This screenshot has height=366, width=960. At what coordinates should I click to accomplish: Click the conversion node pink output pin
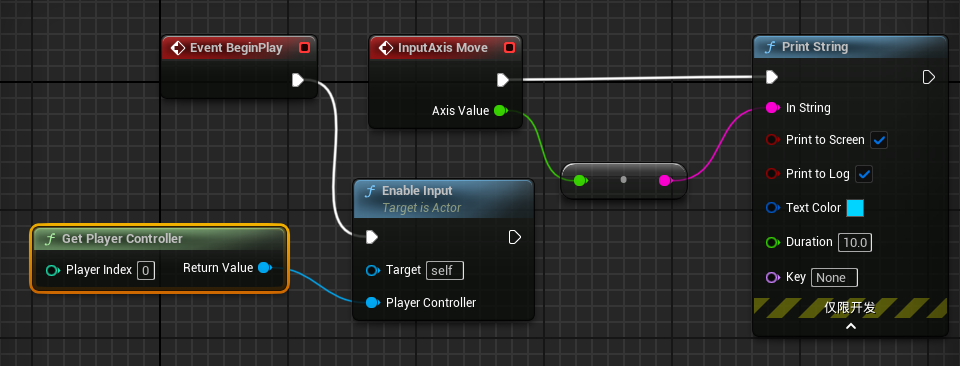[666, 180]
